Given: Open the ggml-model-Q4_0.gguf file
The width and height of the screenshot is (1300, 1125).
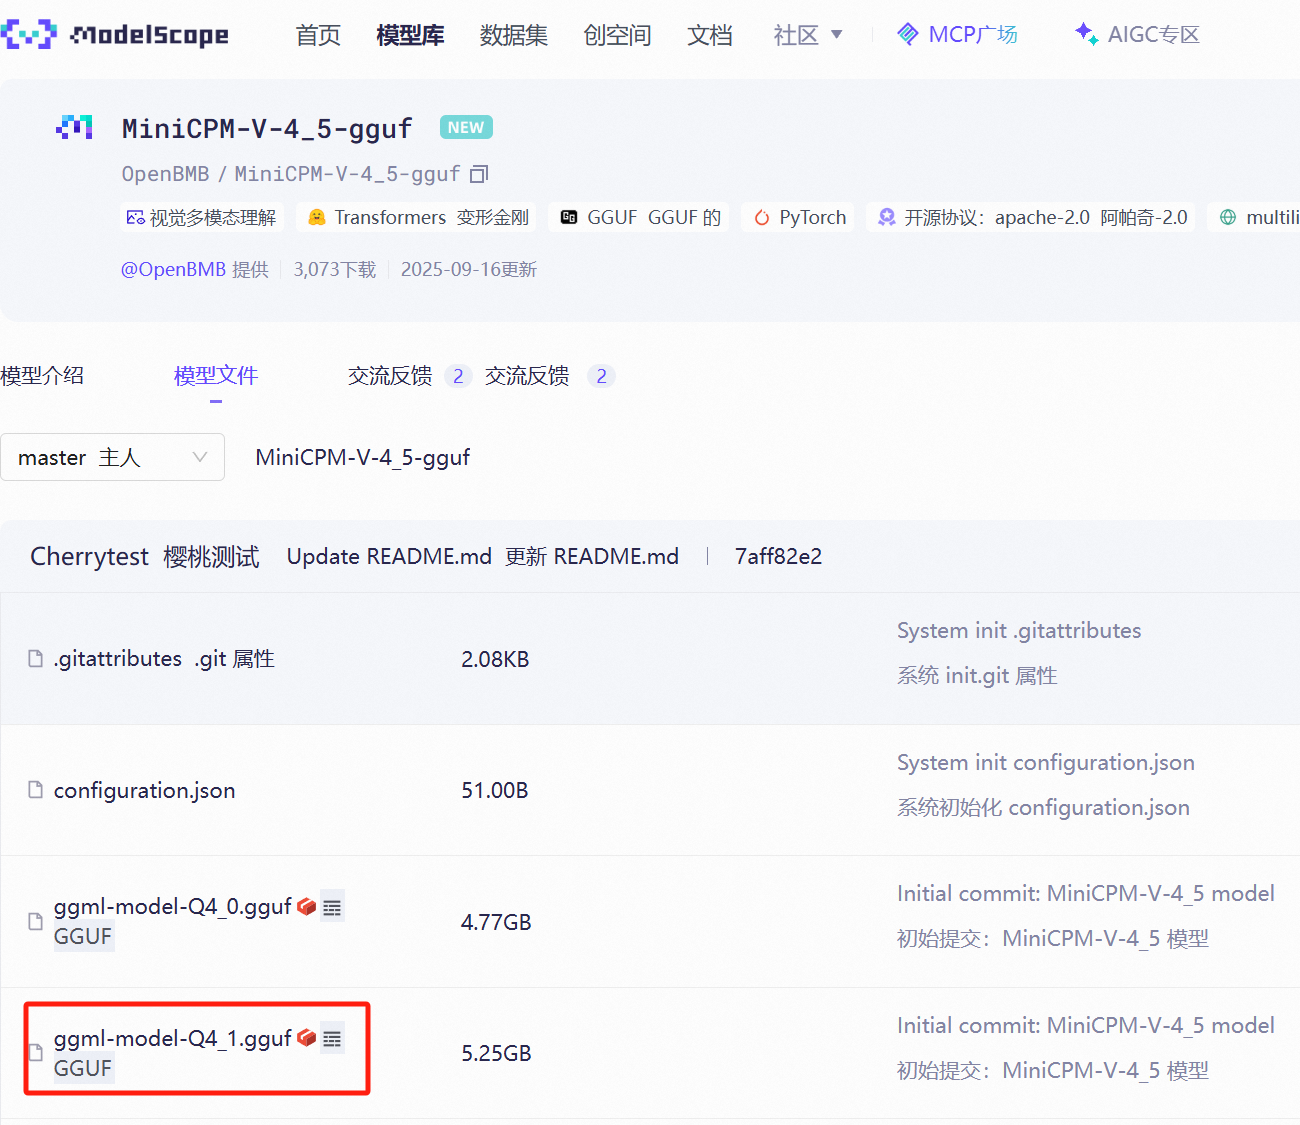Looking at the screenshot, I should pos(172,906).
